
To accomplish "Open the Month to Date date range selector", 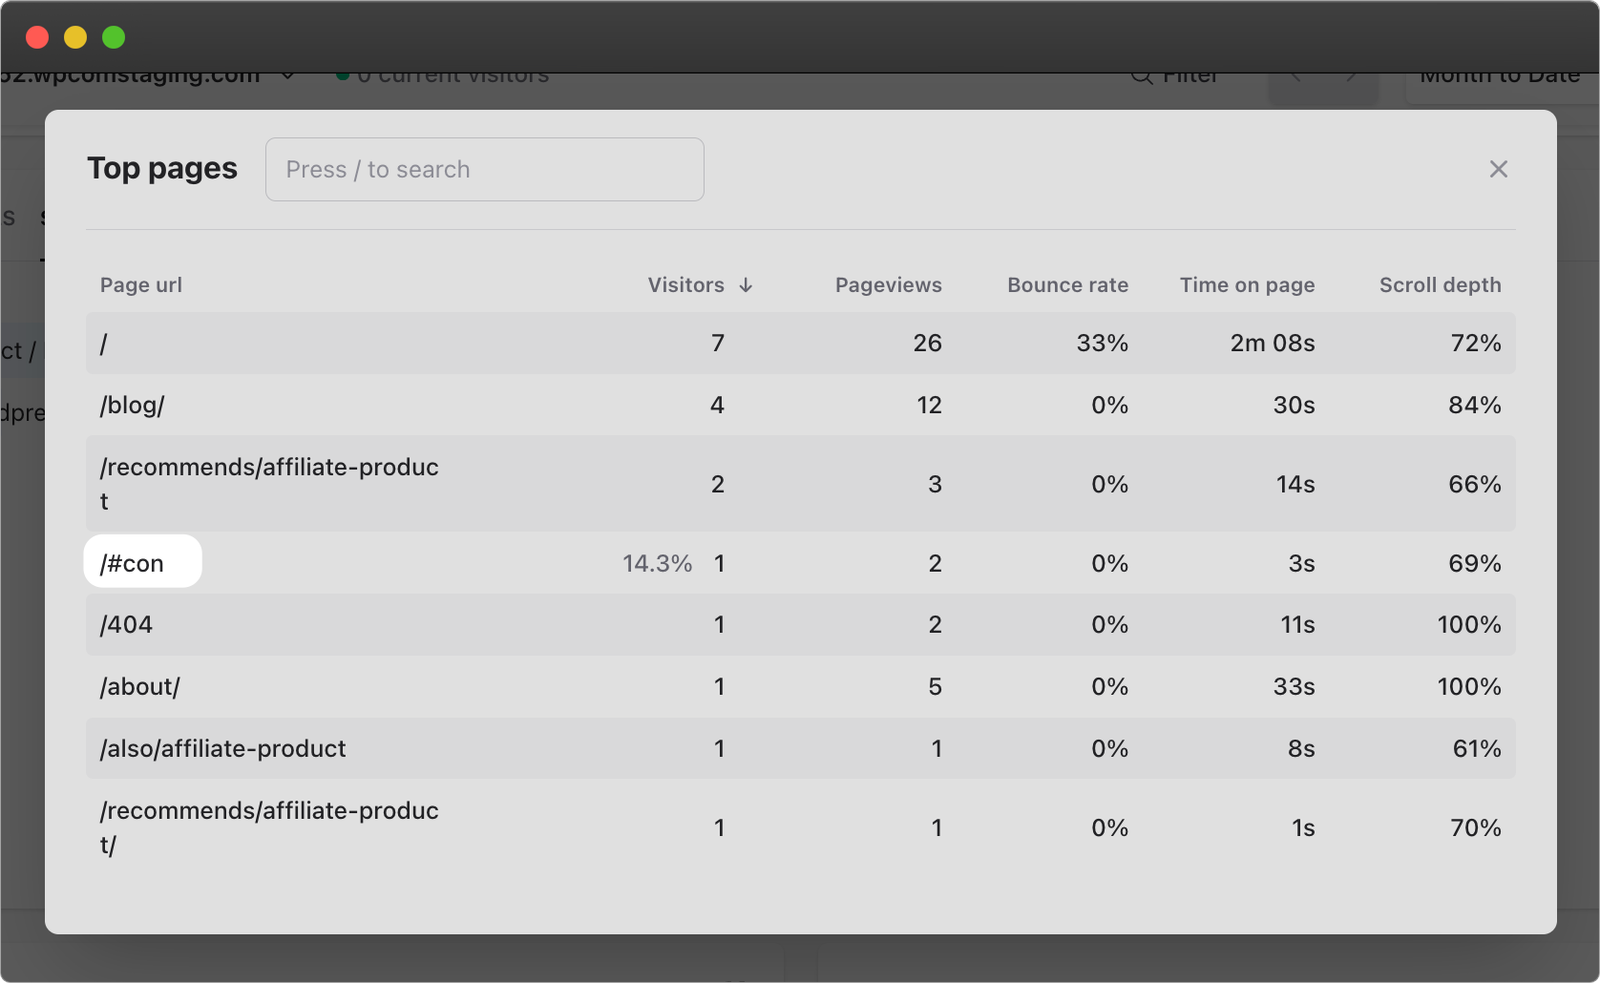I will point(1500,74).
